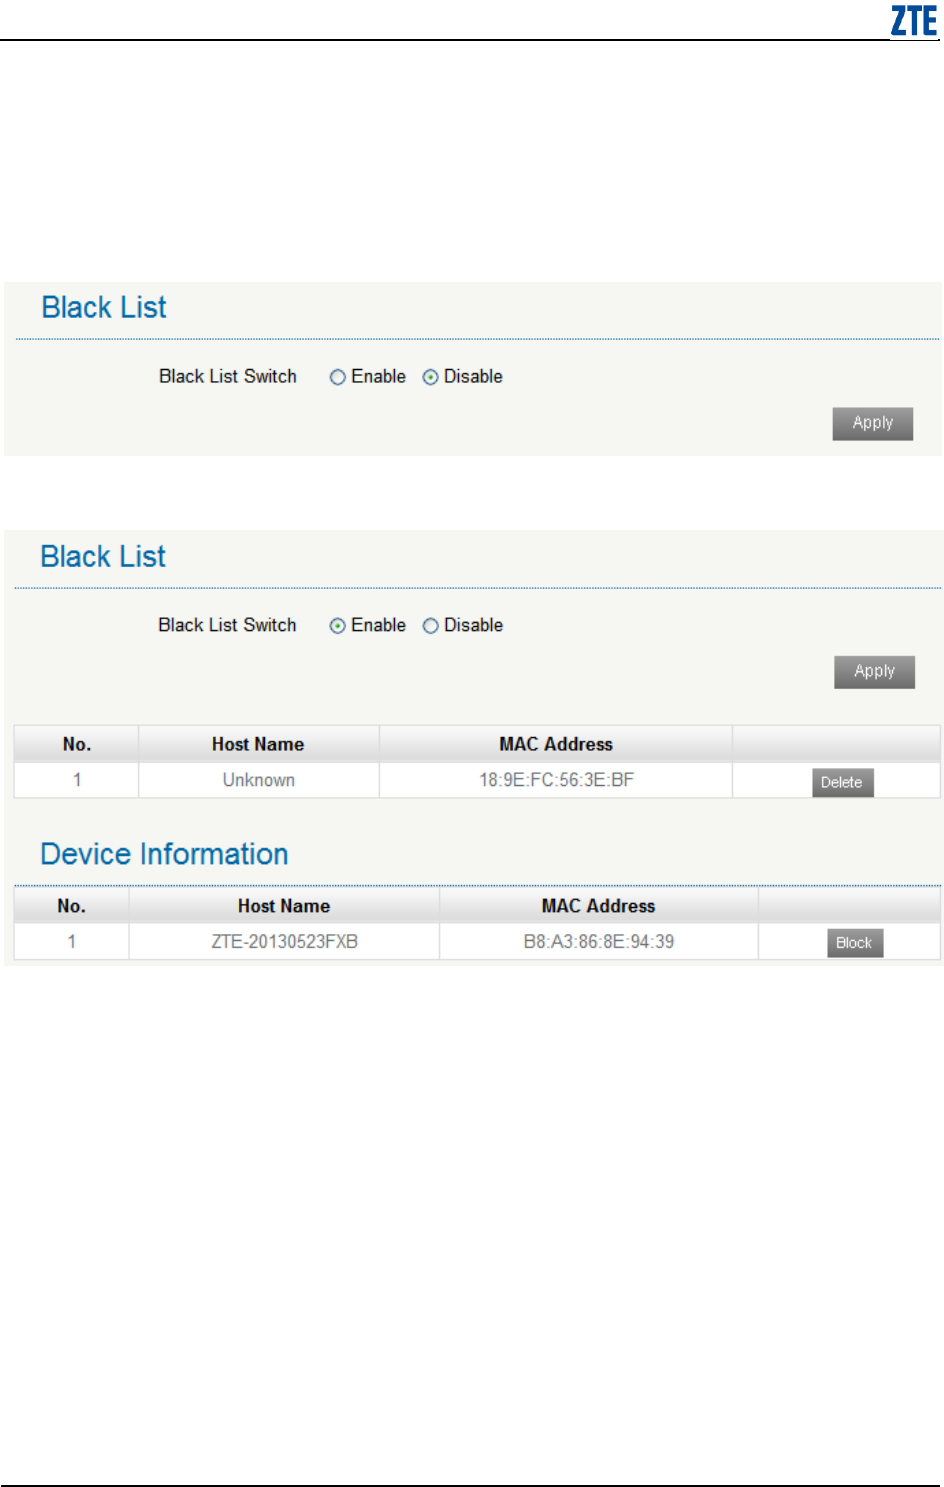Delete the Unknown host blacklist entry

(842, 782)
